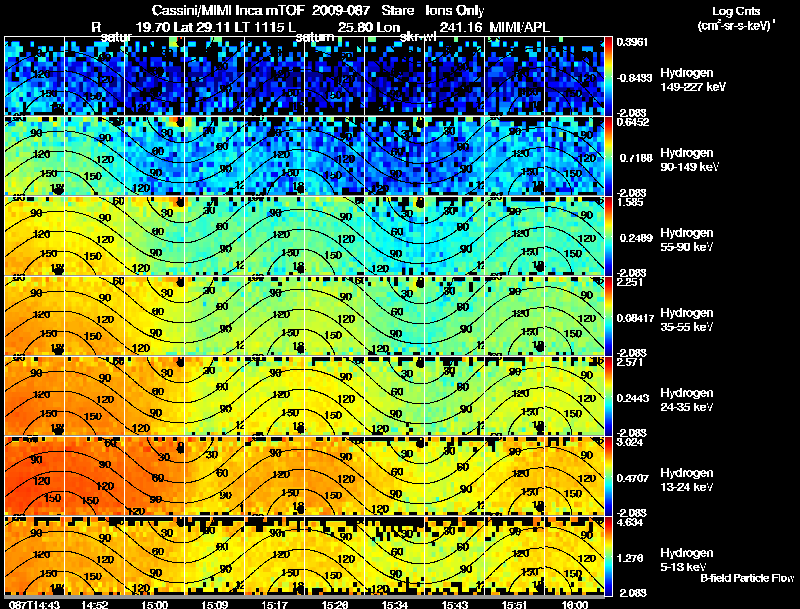
Task: Click the 15:09 time axis label
Action: (214, 605)
